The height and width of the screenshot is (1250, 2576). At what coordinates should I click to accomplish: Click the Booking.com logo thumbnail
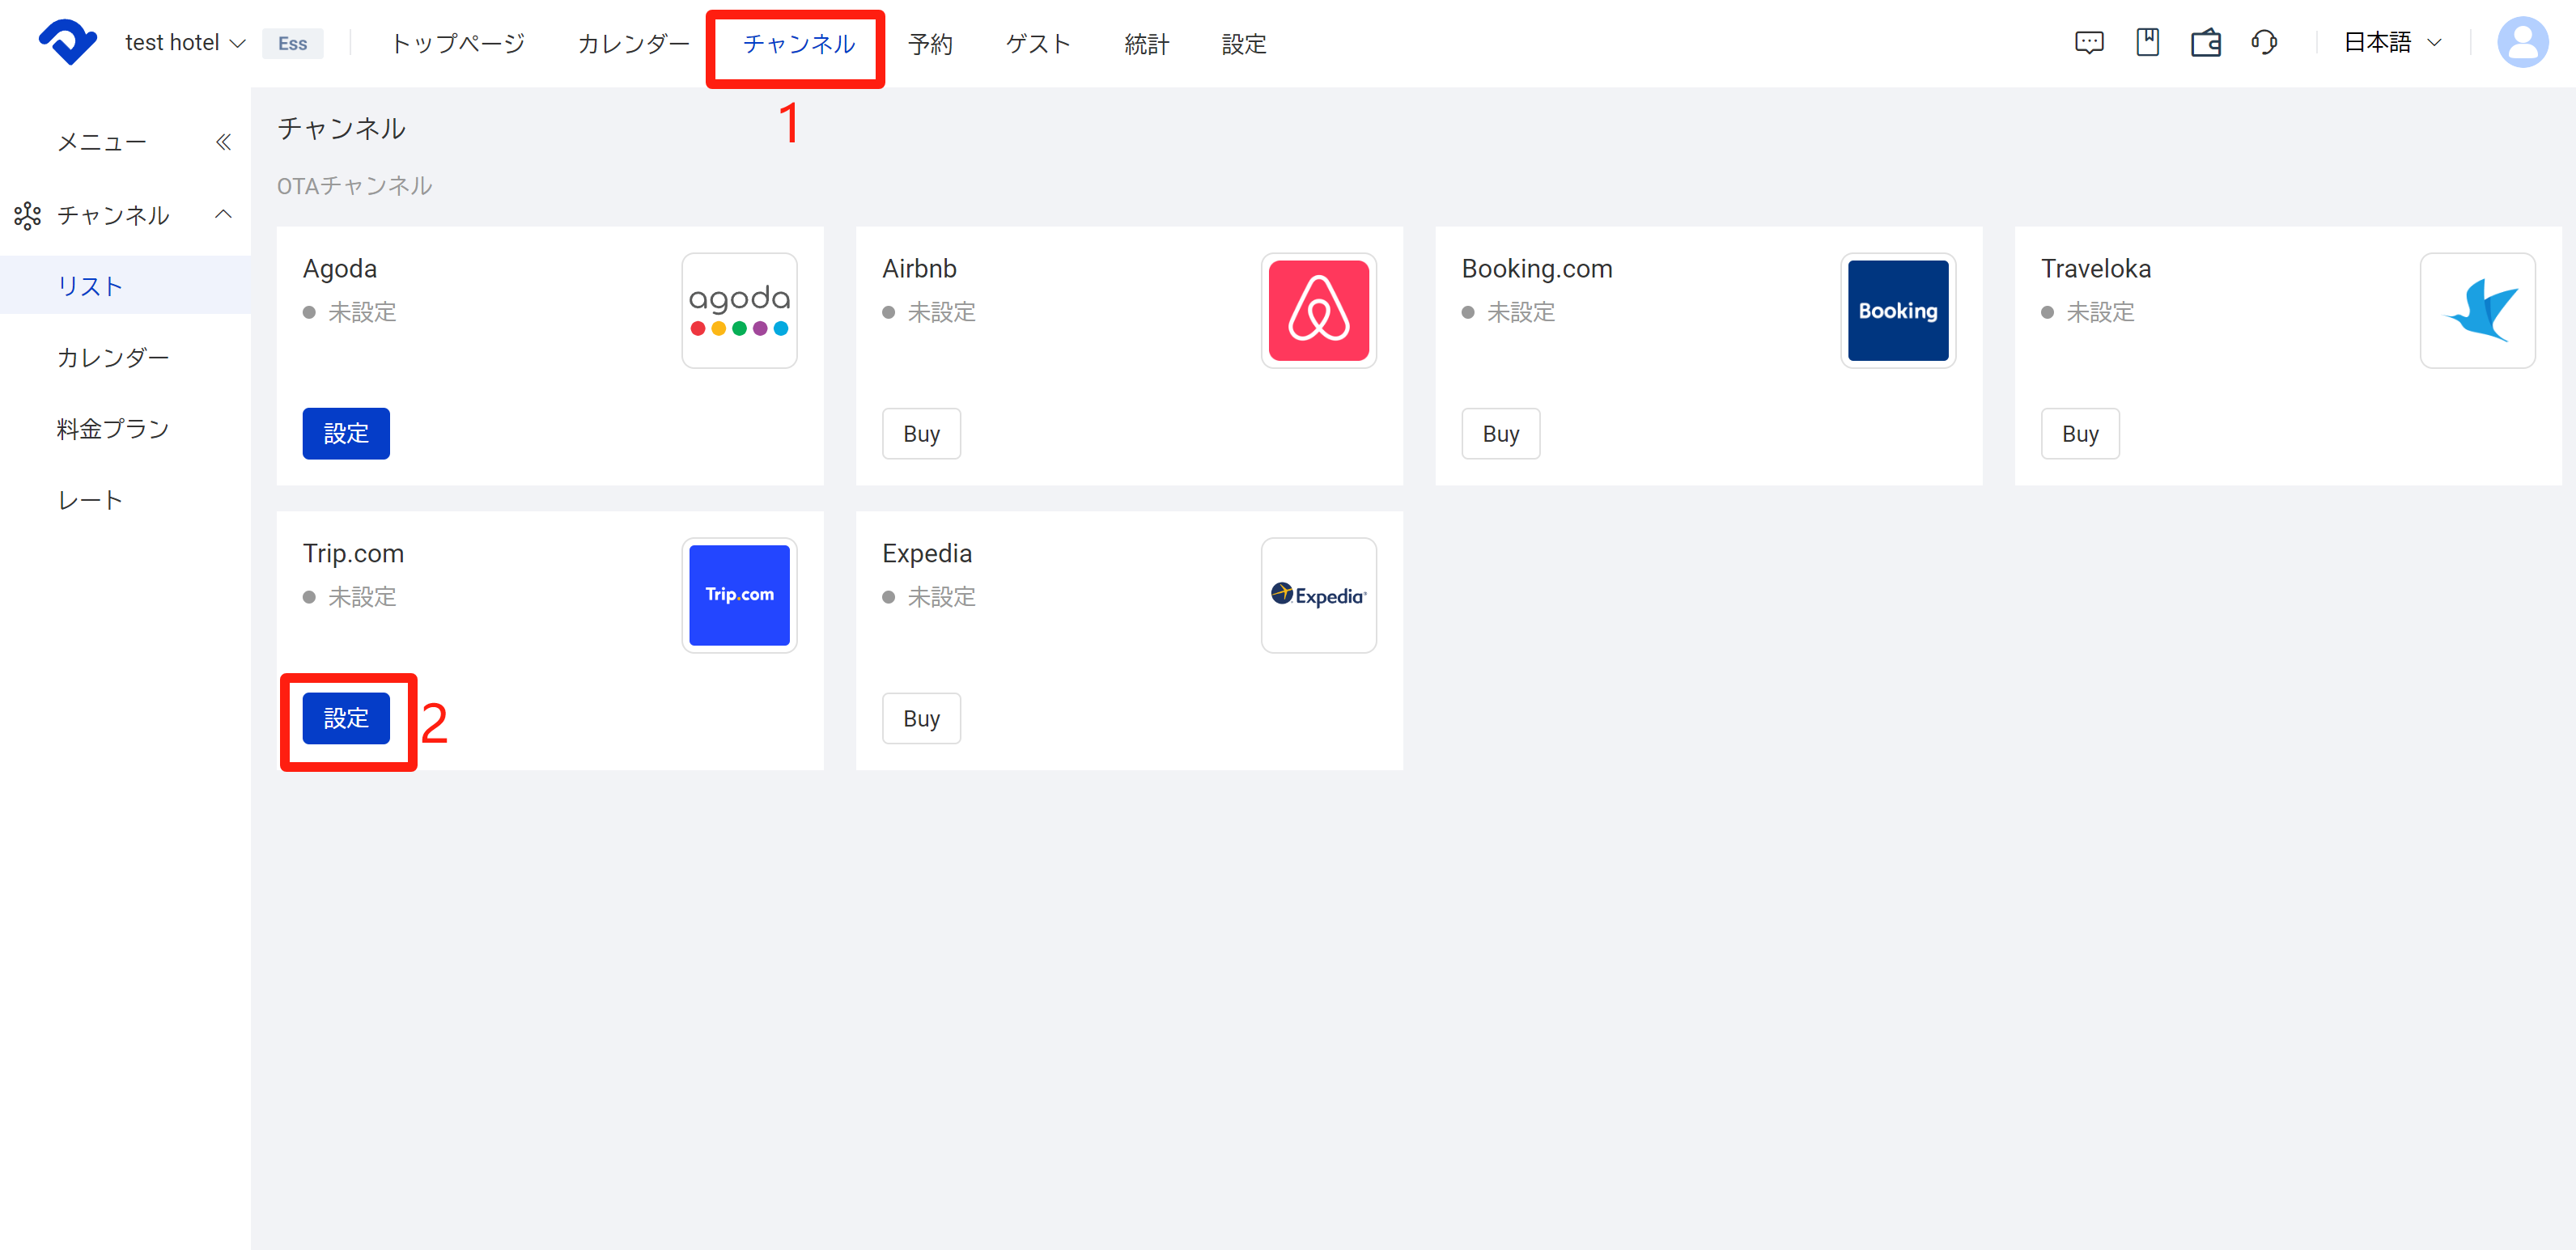click(x=1897, y=310)
